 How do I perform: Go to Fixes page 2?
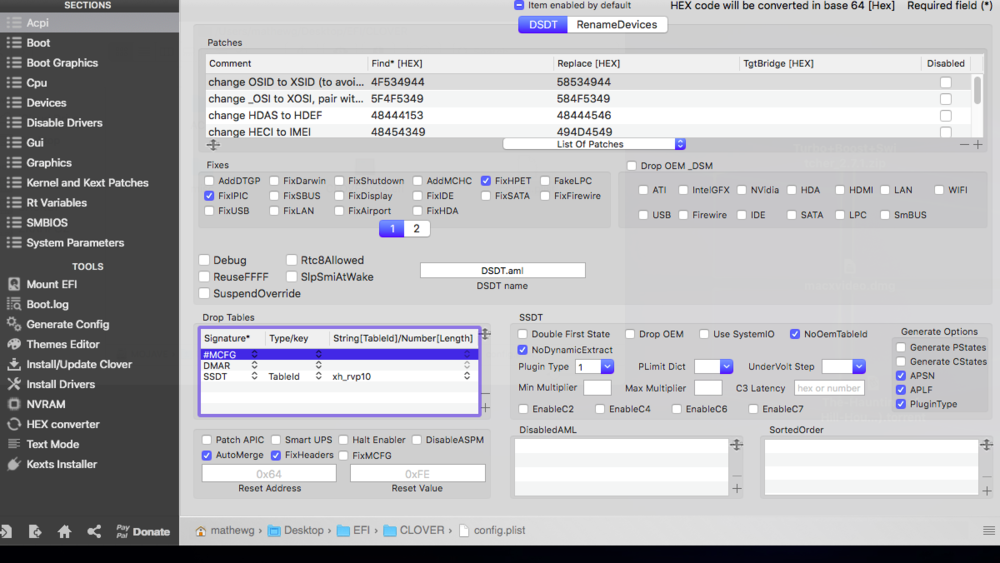point(416,229)
